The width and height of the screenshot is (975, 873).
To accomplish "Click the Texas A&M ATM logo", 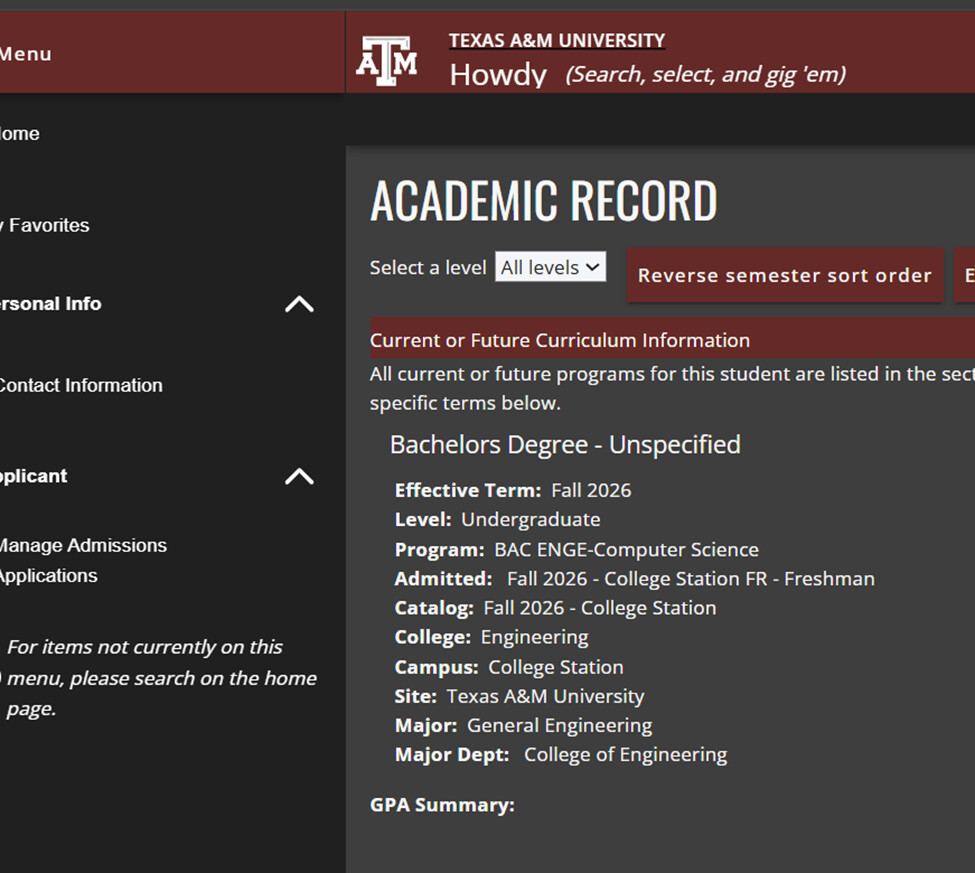I will click(x=386, y=60).
